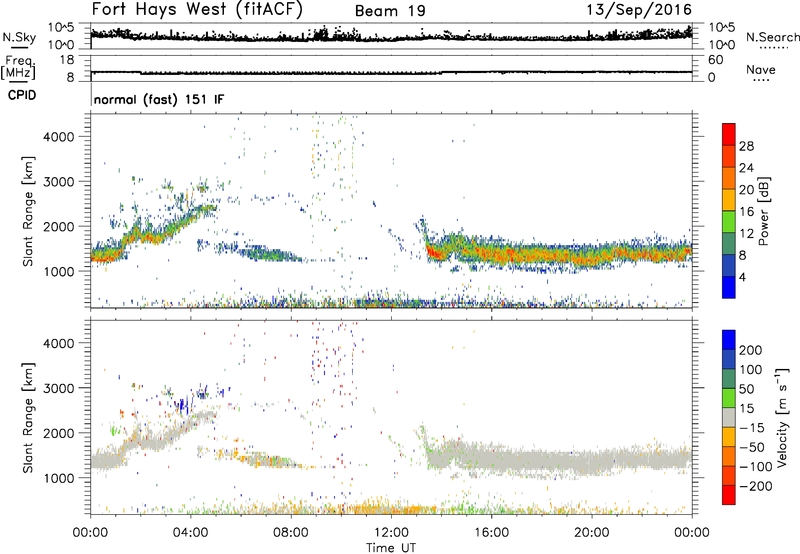
Task: Click the 'Beam 19' label
Action: coord(390,11)
